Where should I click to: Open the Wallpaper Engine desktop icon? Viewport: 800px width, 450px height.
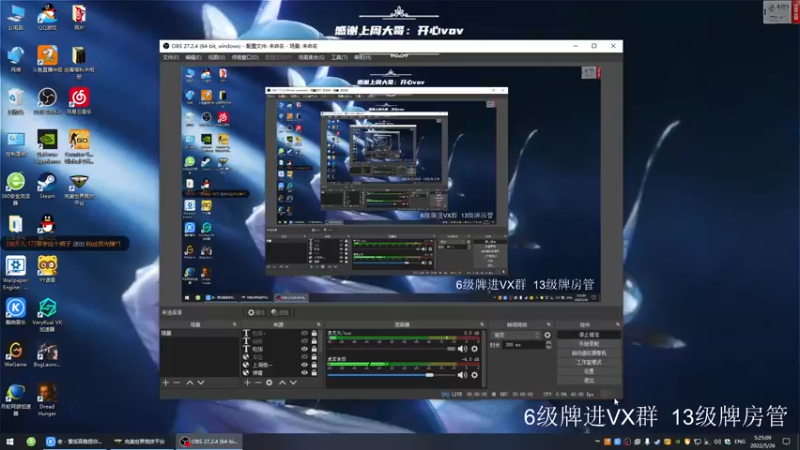[15, 273]
